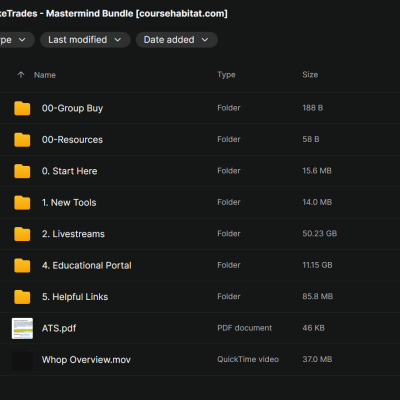The height and width of the screenshot is (400, 400).
Task: Click the 188 B size value
Action: (x=313, y=108)
